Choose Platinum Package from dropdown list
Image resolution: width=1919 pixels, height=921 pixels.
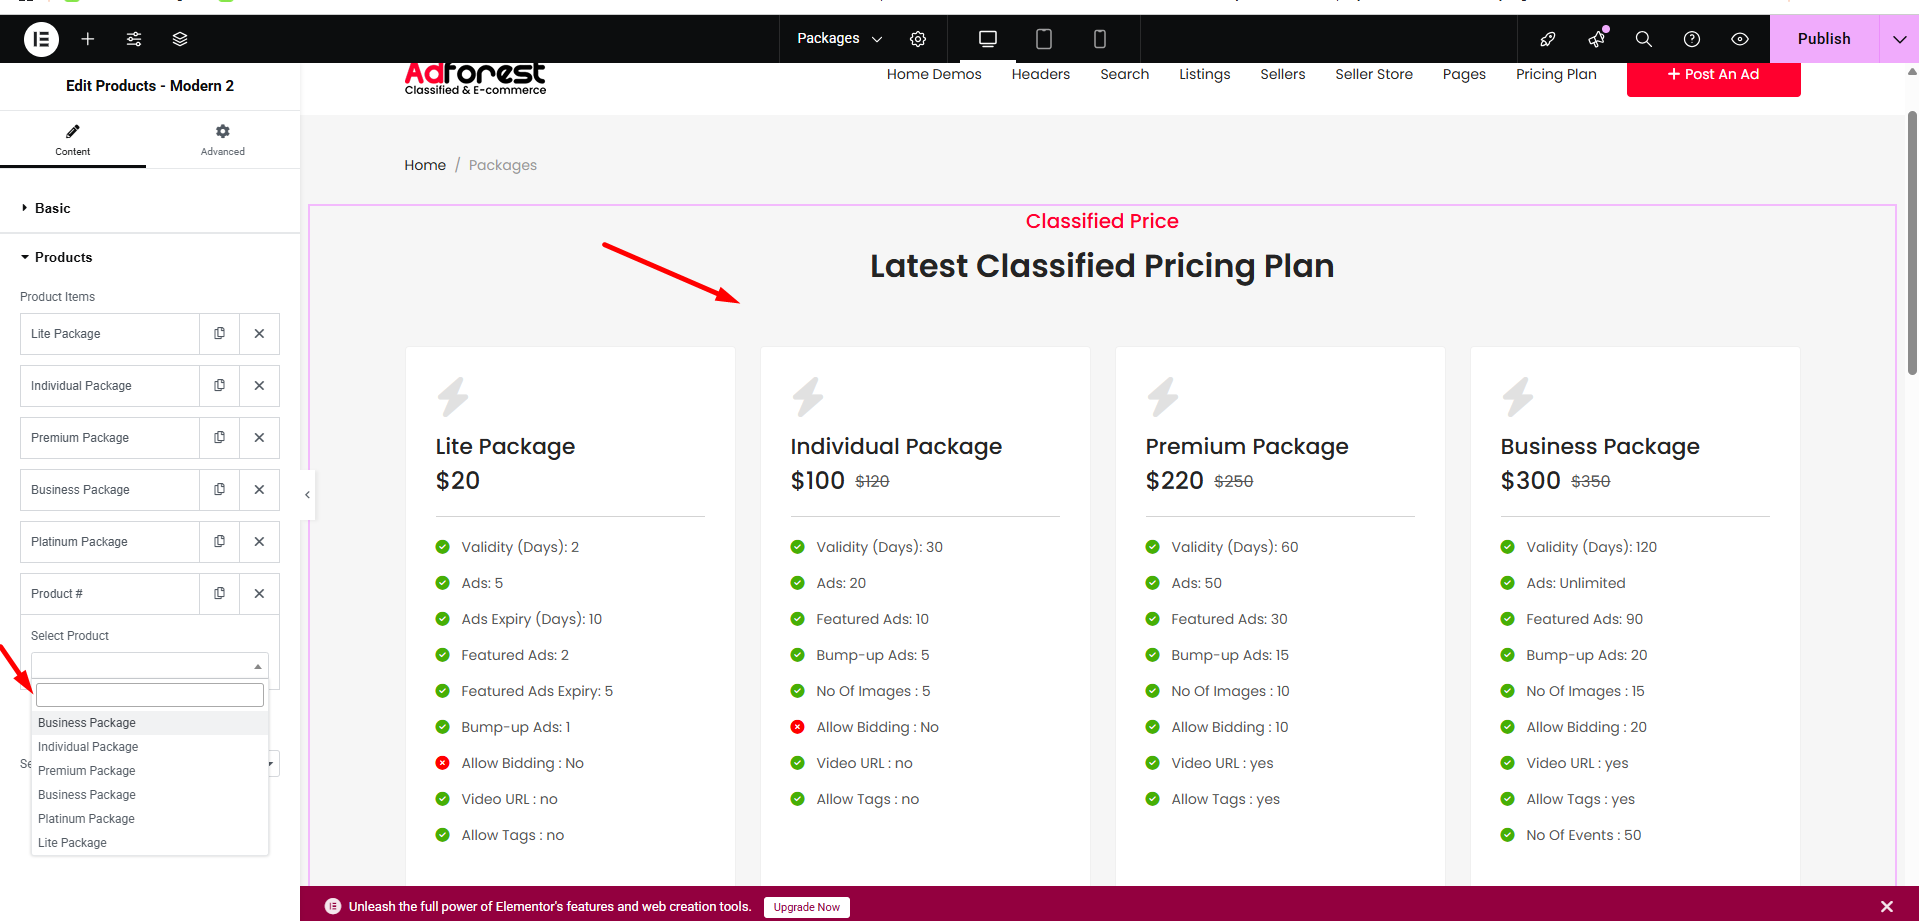(150, 819)
